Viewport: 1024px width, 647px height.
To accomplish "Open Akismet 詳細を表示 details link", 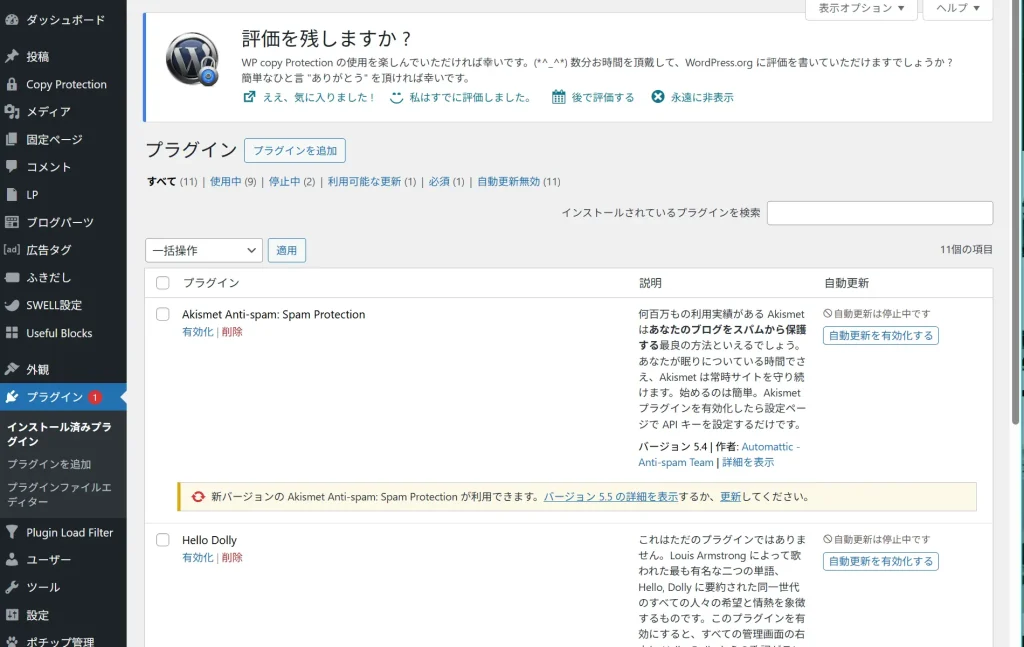I will coord(748,462).
